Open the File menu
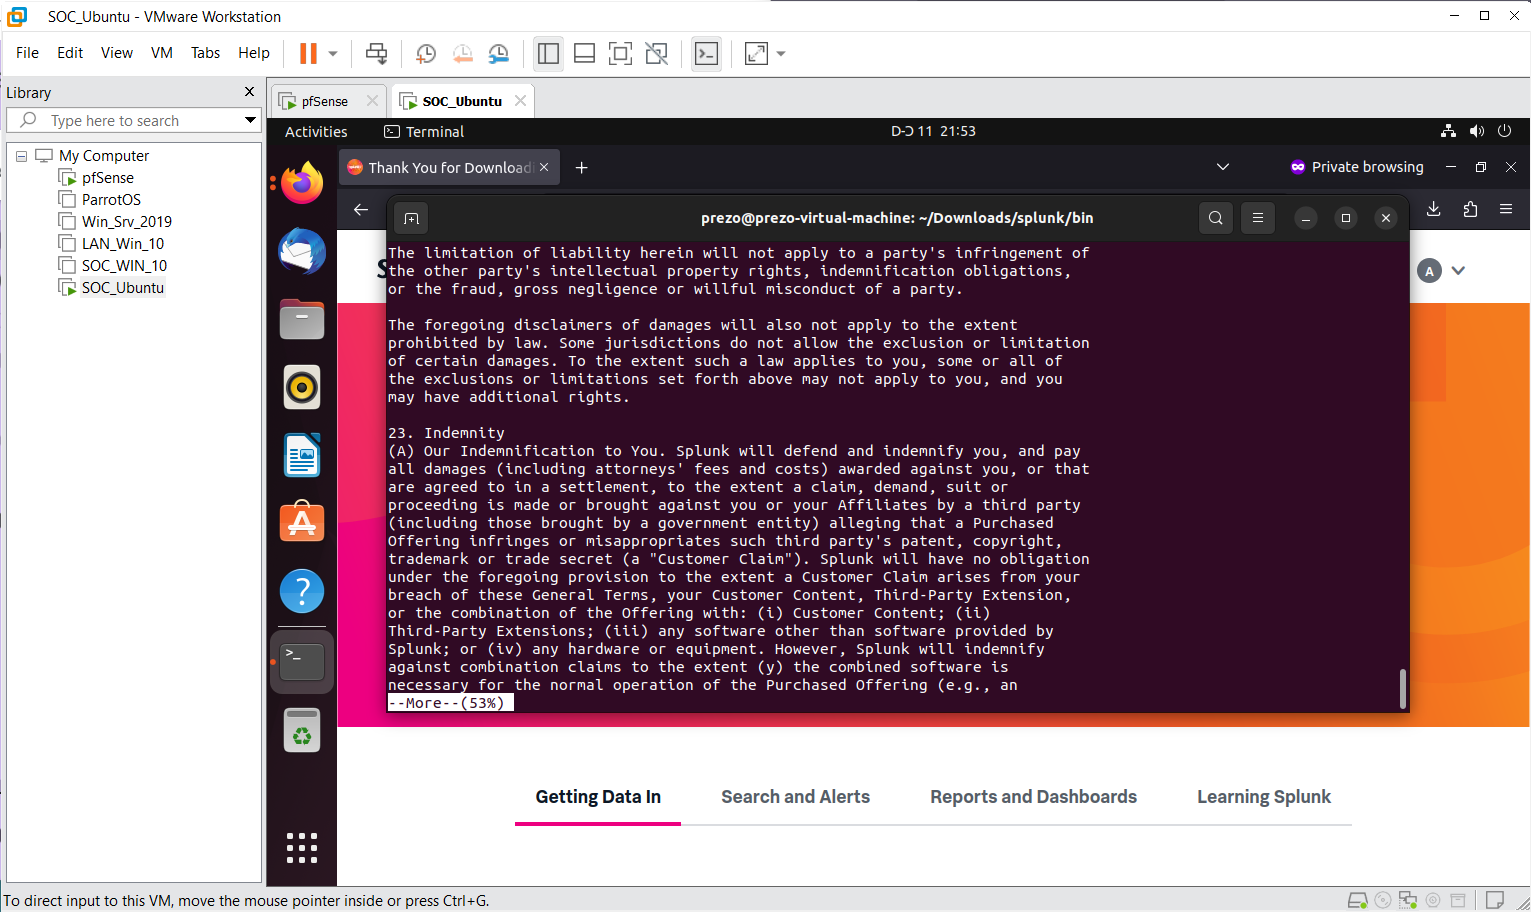Image resolution: width=1531 pixels, height=912 pixels. point(27,53)
